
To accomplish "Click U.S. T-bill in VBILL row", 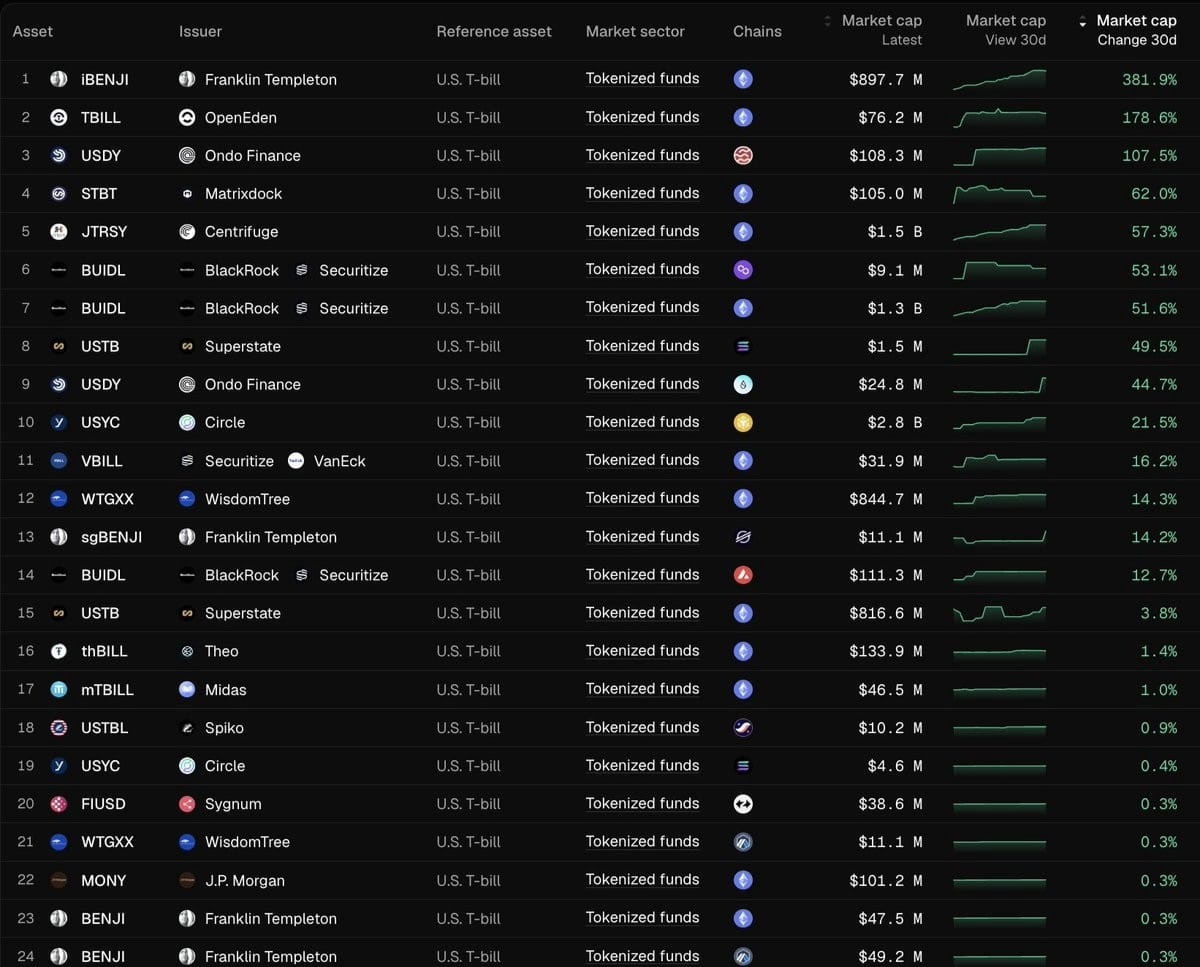I will point(468,461).
